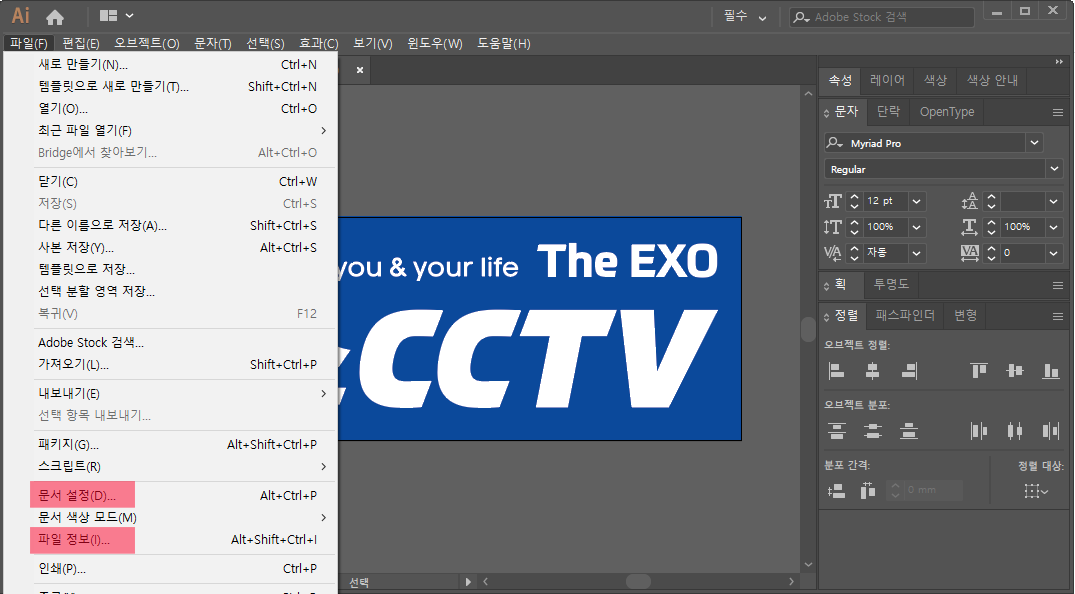Open the arrange documents layout switcher
The width and height of the screenshot is (1075, 594).
click(116, 15)
